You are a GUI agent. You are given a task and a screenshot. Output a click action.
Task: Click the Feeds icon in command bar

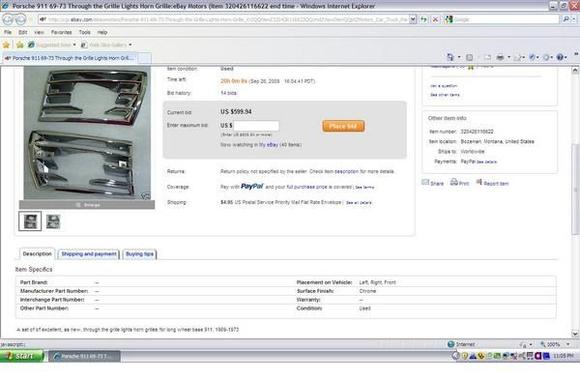click(x=469, y=57)
